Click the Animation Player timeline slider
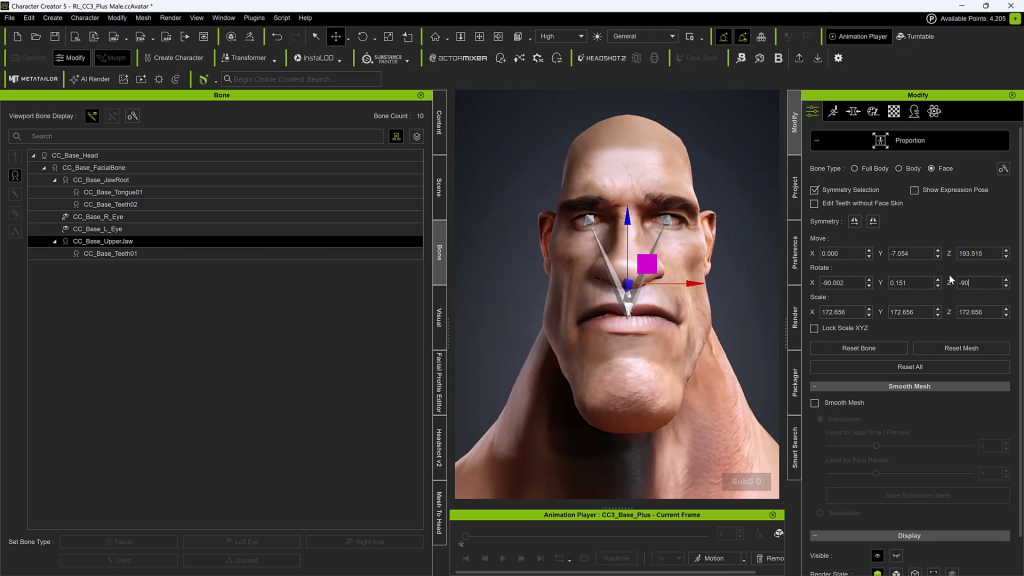Screen dimensions: 1024x576 pos(585,536)
